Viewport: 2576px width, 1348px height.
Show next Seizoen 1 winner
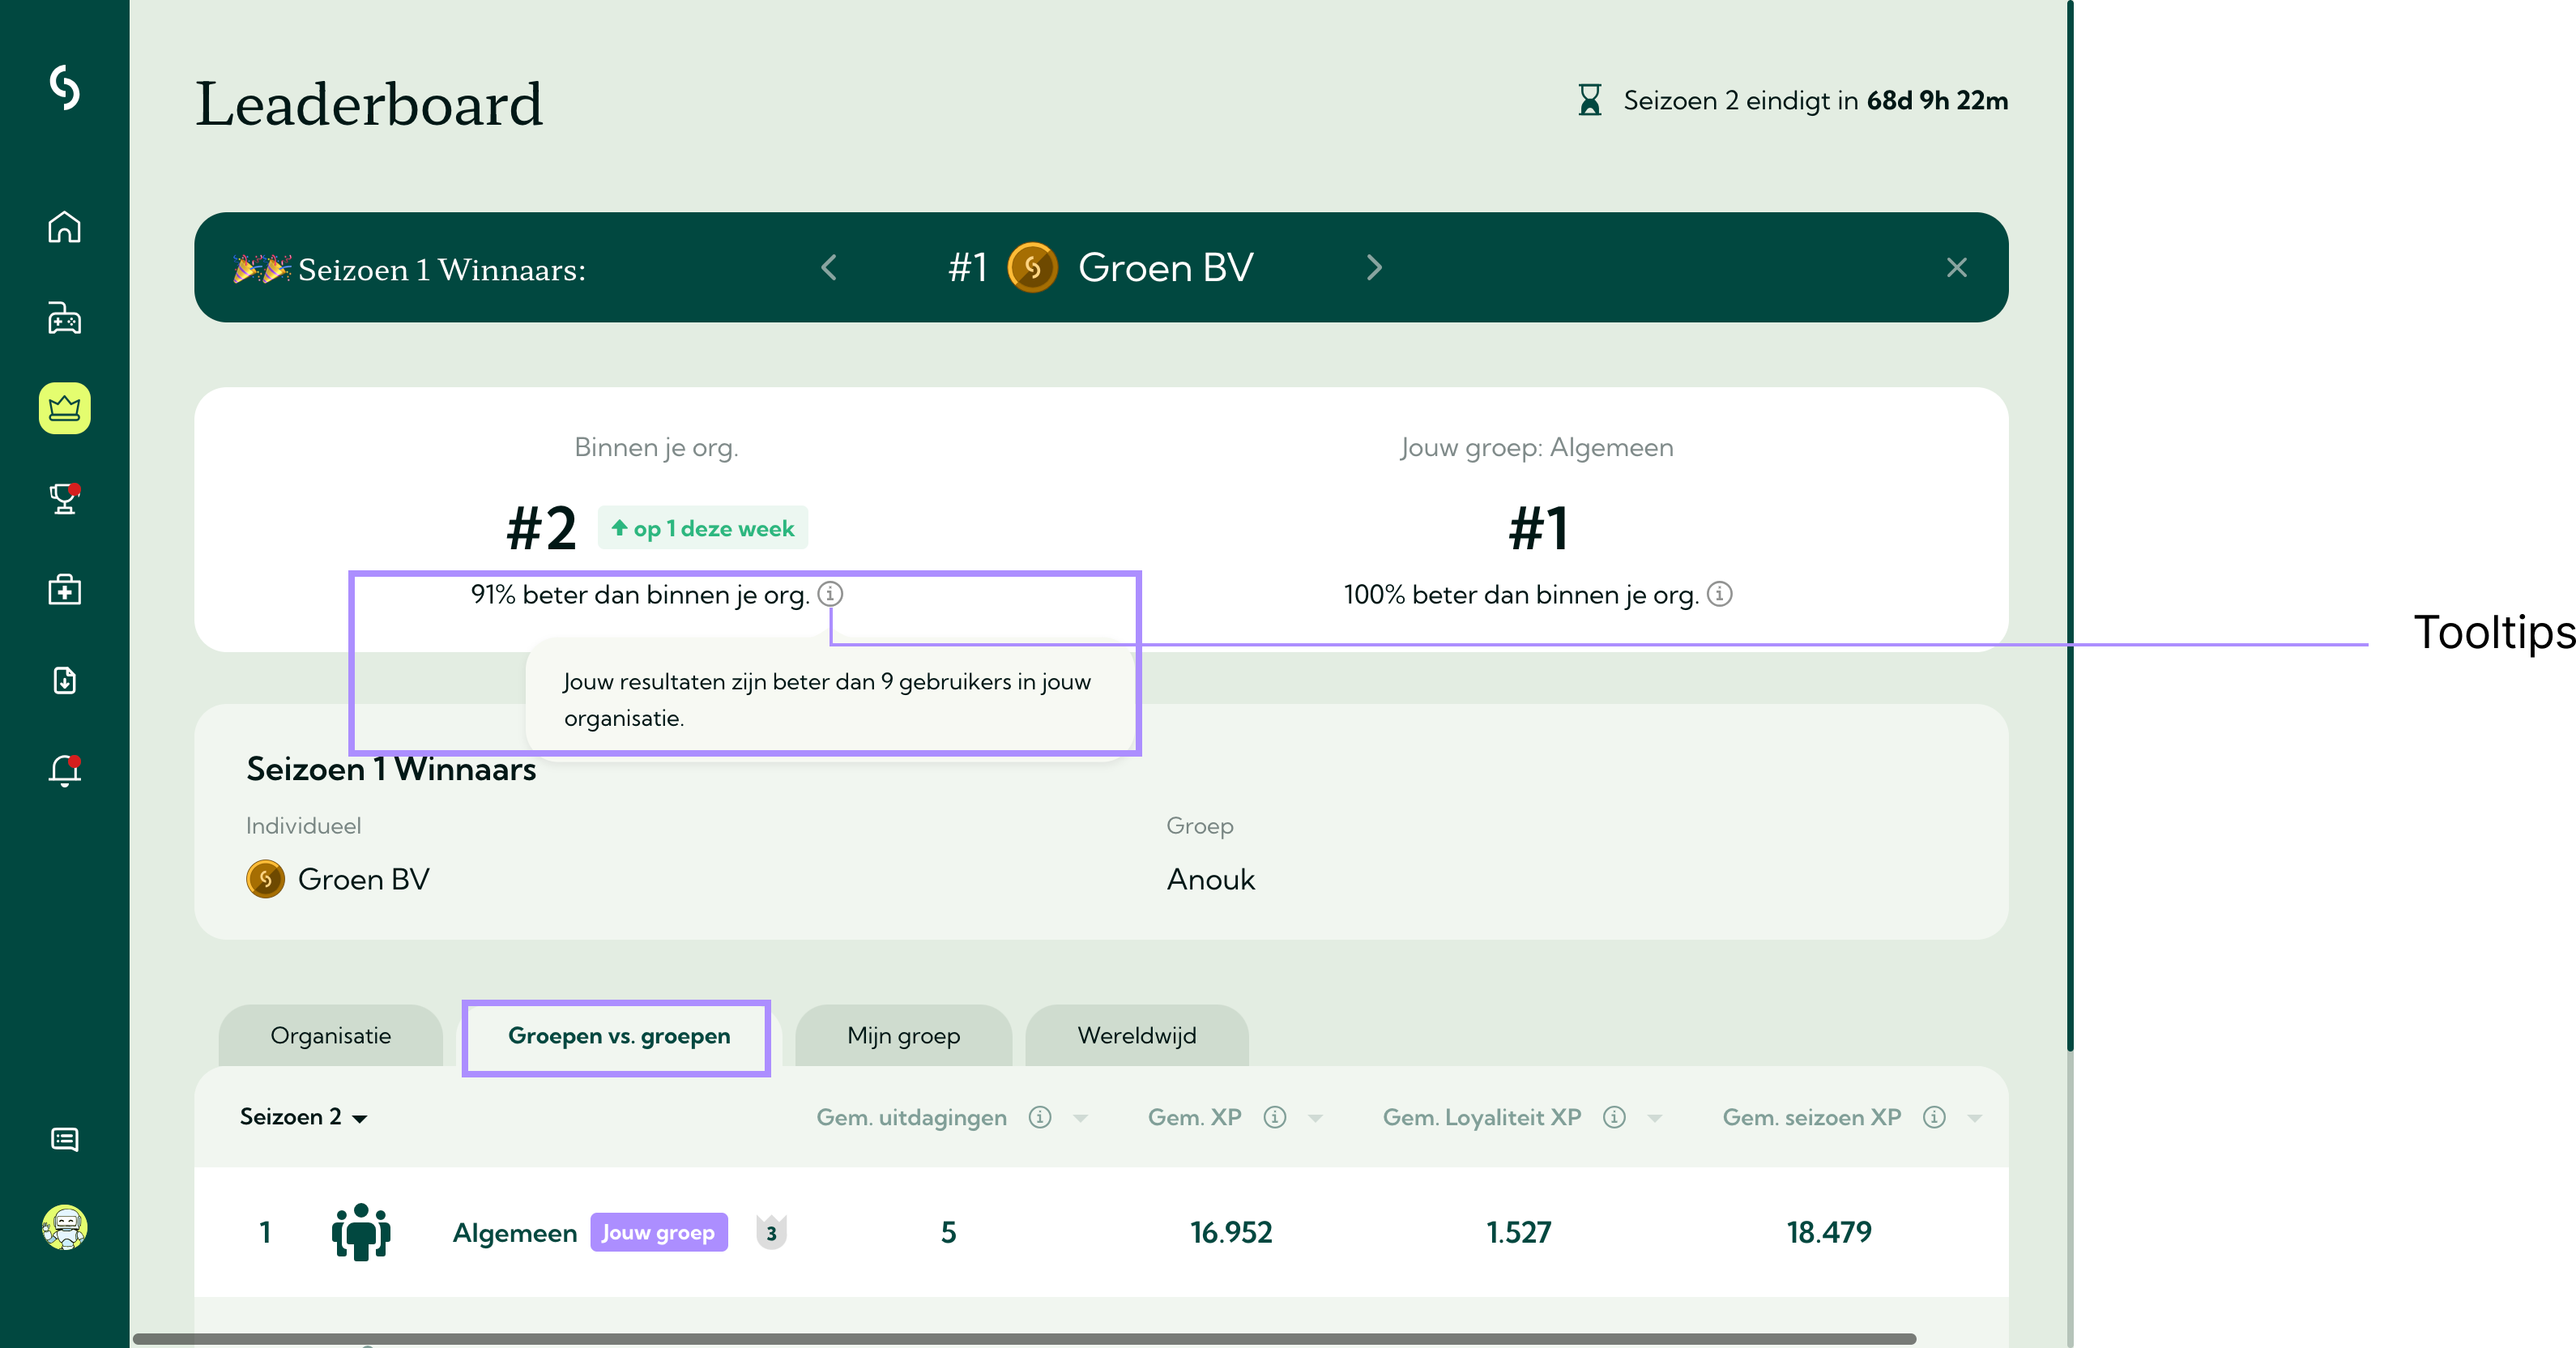tap(1374, 268)
